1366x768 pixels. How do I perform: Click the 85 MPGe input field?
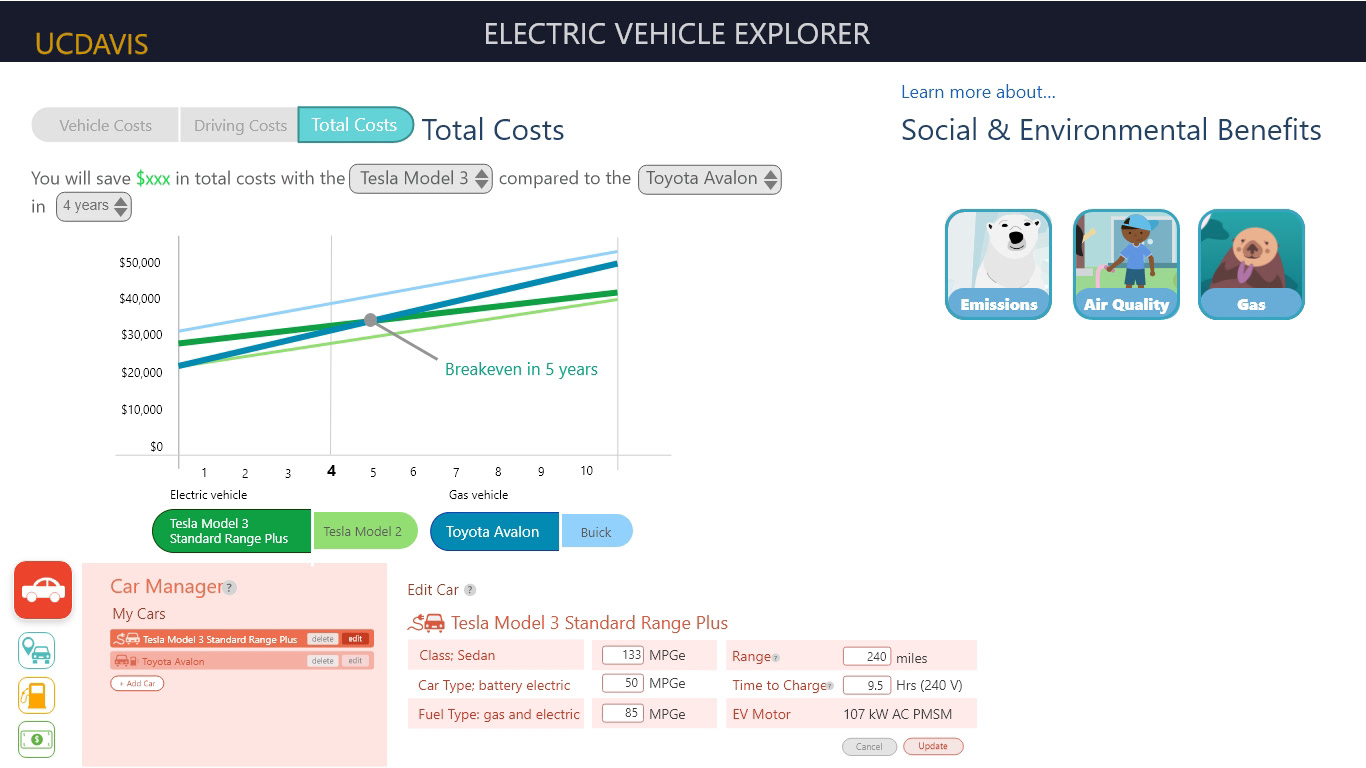(622, 713)
